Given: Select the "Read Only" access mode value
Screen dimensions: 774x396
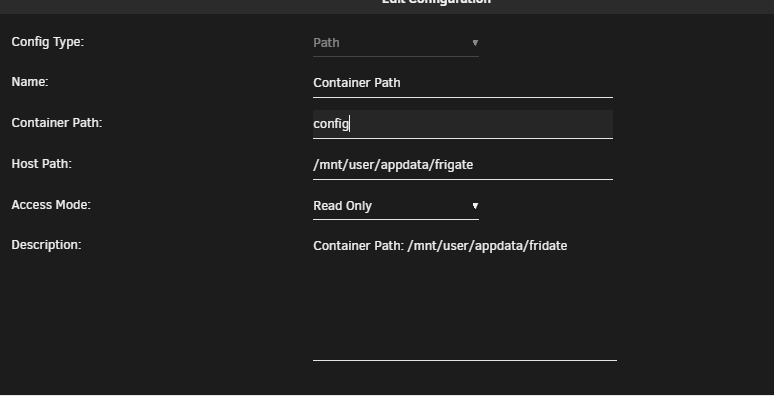Looking at the screenshot, I should pyautogui.click(x=342, y=206).
